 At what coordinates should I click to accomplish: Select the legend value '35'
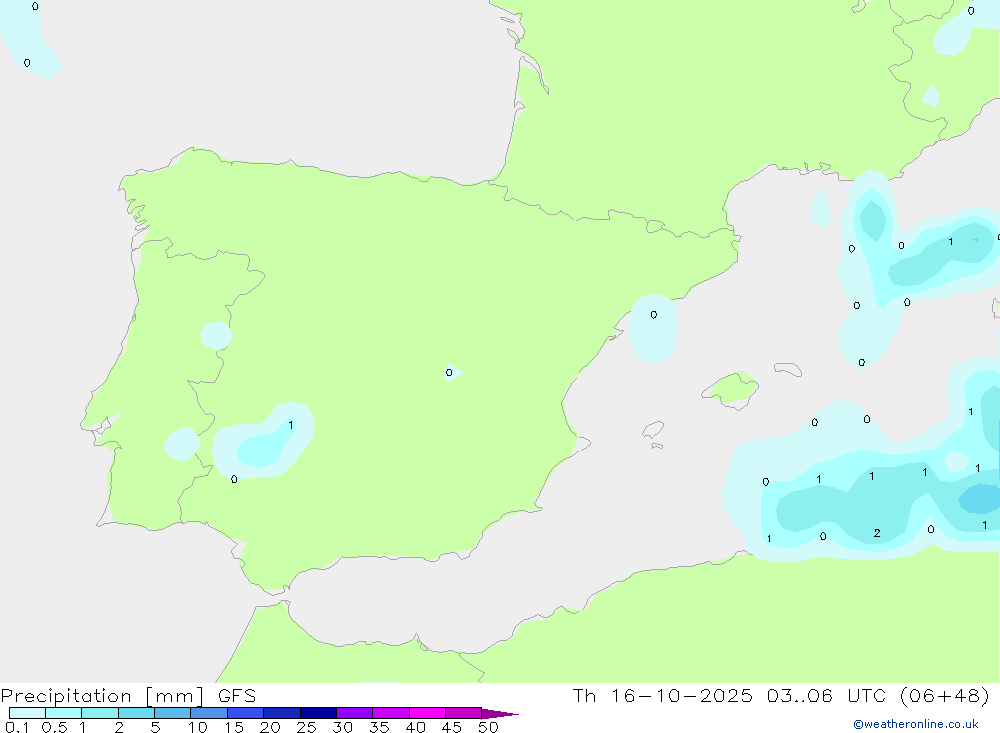379,727
